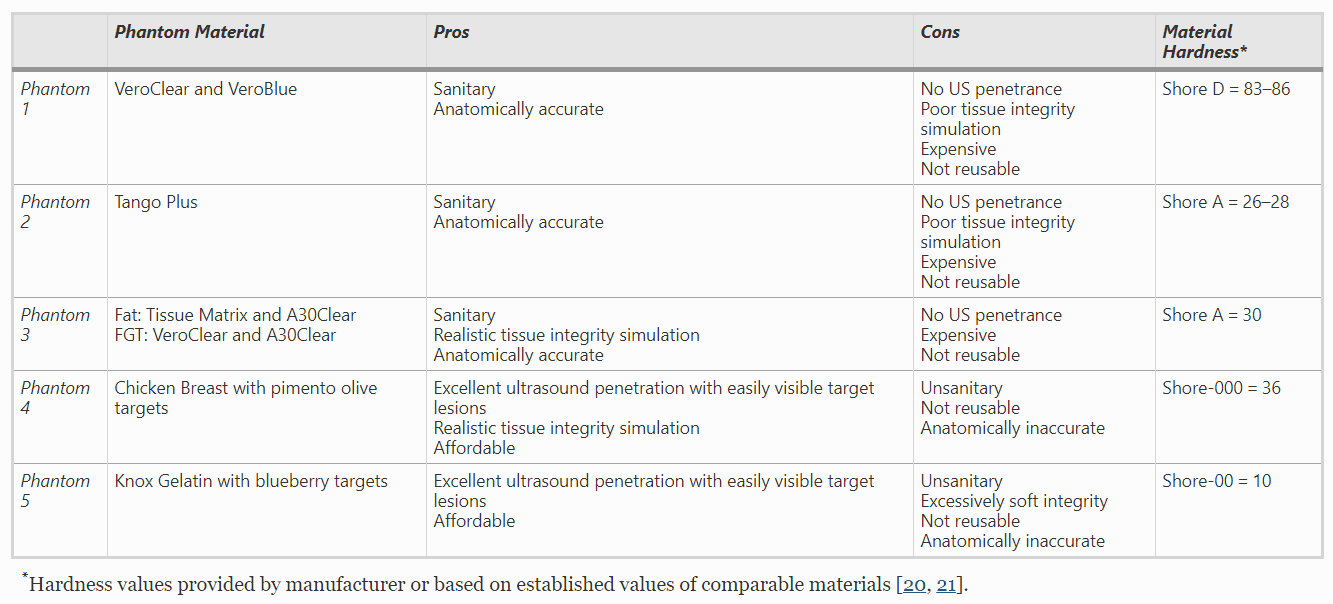Viewport: 1333px width, 604px height.
Task: Select the Phantom 4 row label
Action: tap(55, 398)
